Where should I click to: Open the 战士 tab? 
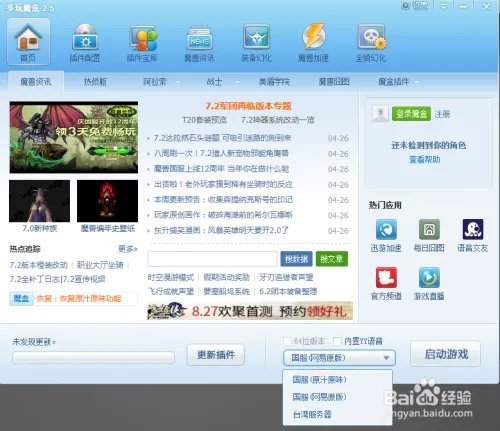click(214, 81)
